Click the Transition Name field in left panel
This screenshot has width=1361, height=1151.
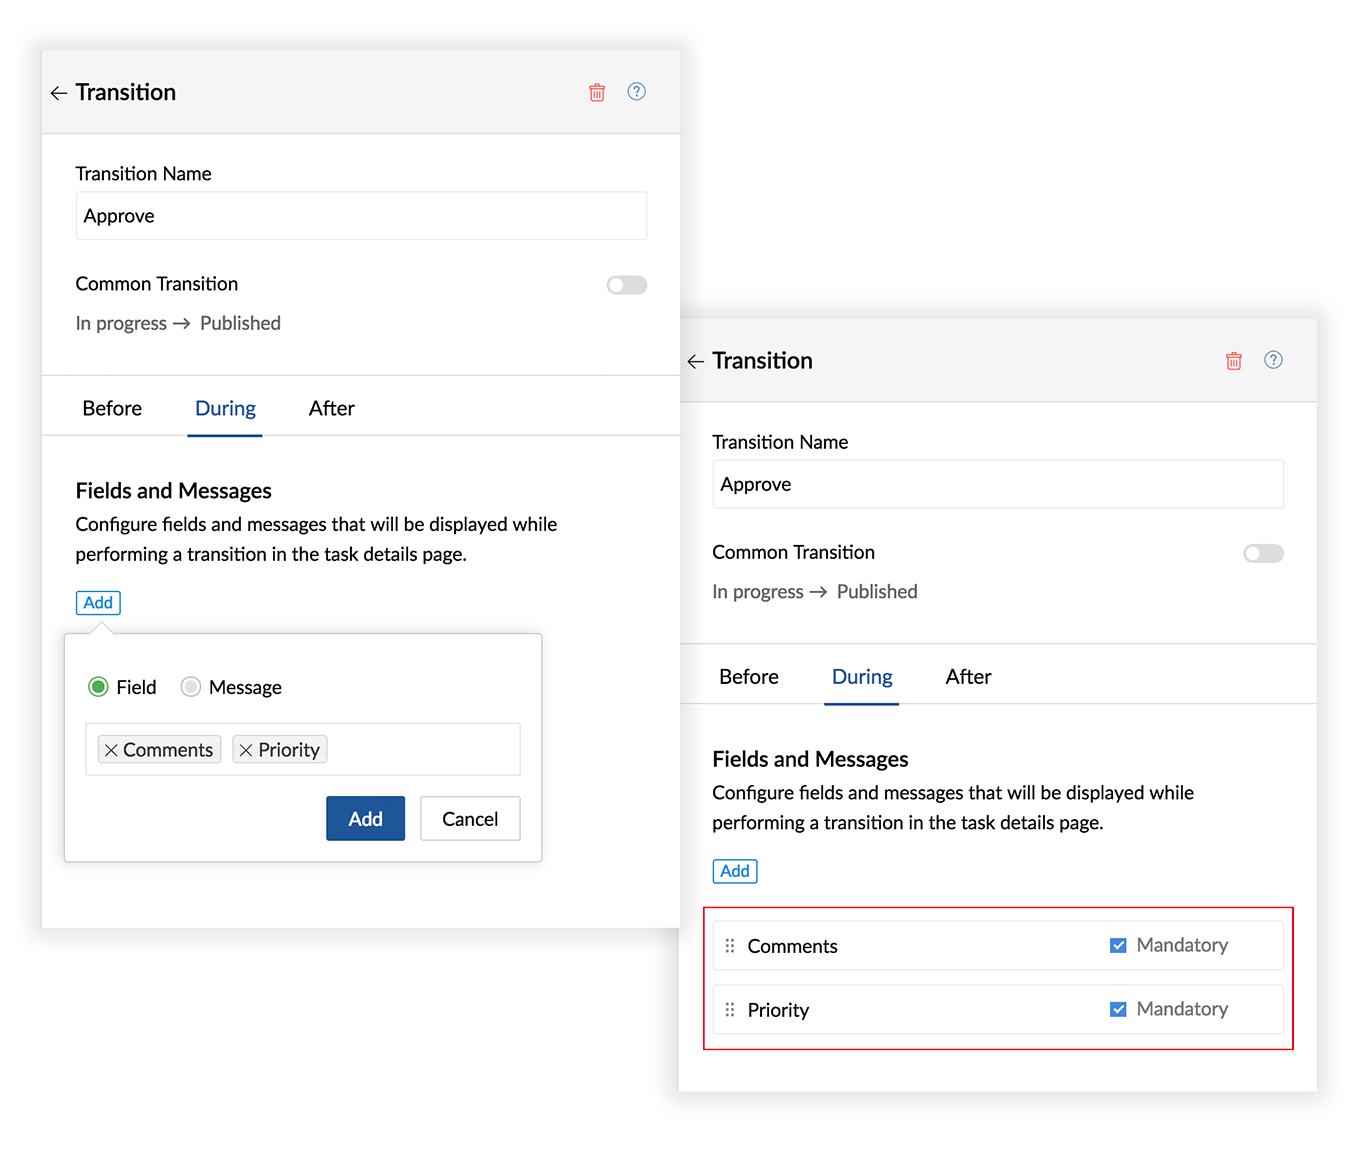[x=361, y=216]
